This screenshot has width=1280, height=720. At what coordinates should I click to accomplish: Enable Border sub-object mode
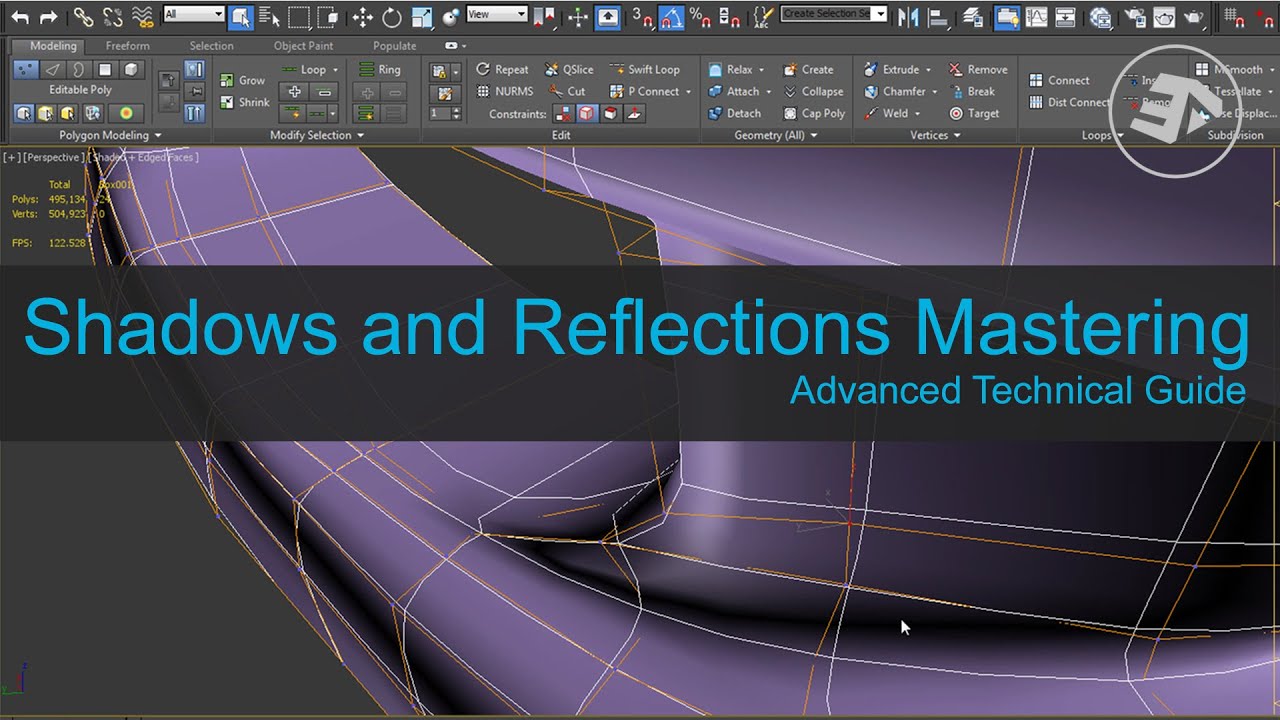[79, 69]
